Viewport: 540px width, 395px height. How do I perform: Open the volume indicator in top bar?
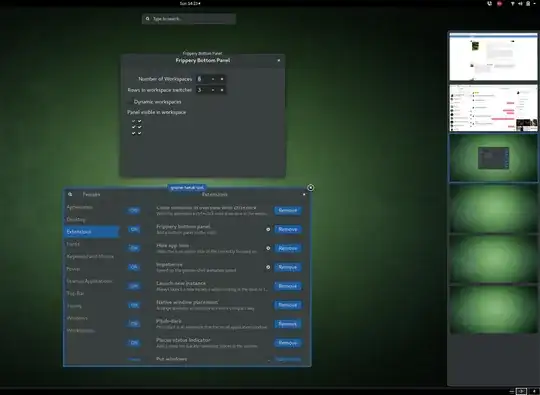click(520, 3)
